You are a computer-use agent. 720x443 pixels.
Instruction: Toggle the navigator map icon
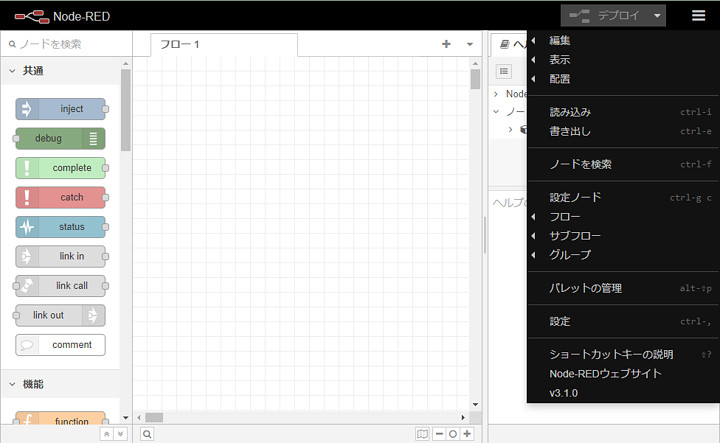pos(422,434)
